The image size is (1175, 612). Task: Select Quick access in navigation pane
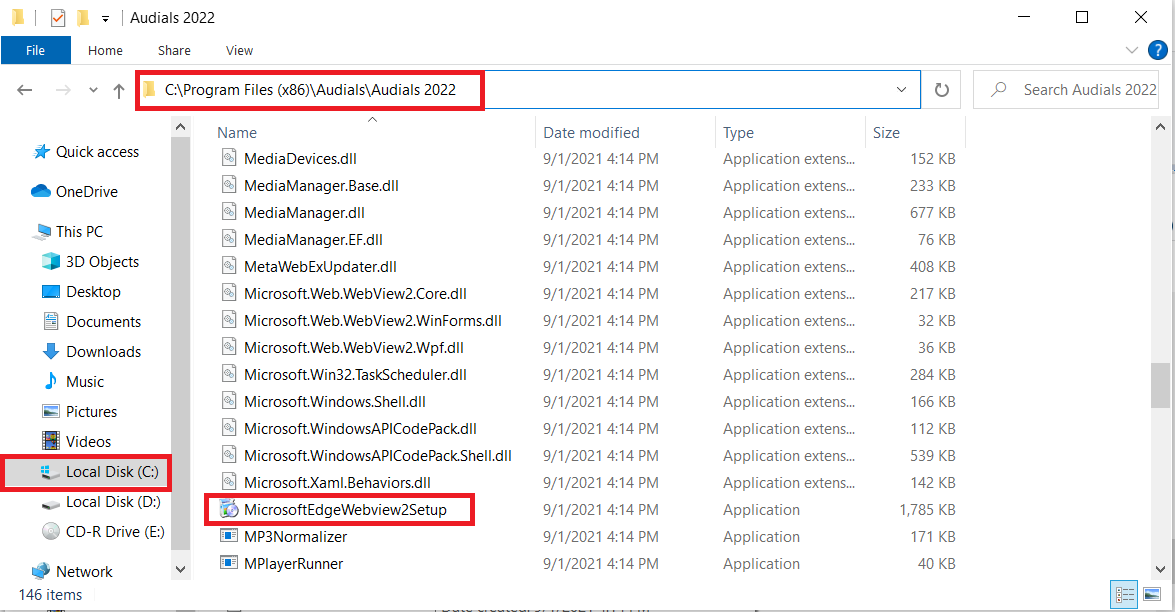(86, 152)
